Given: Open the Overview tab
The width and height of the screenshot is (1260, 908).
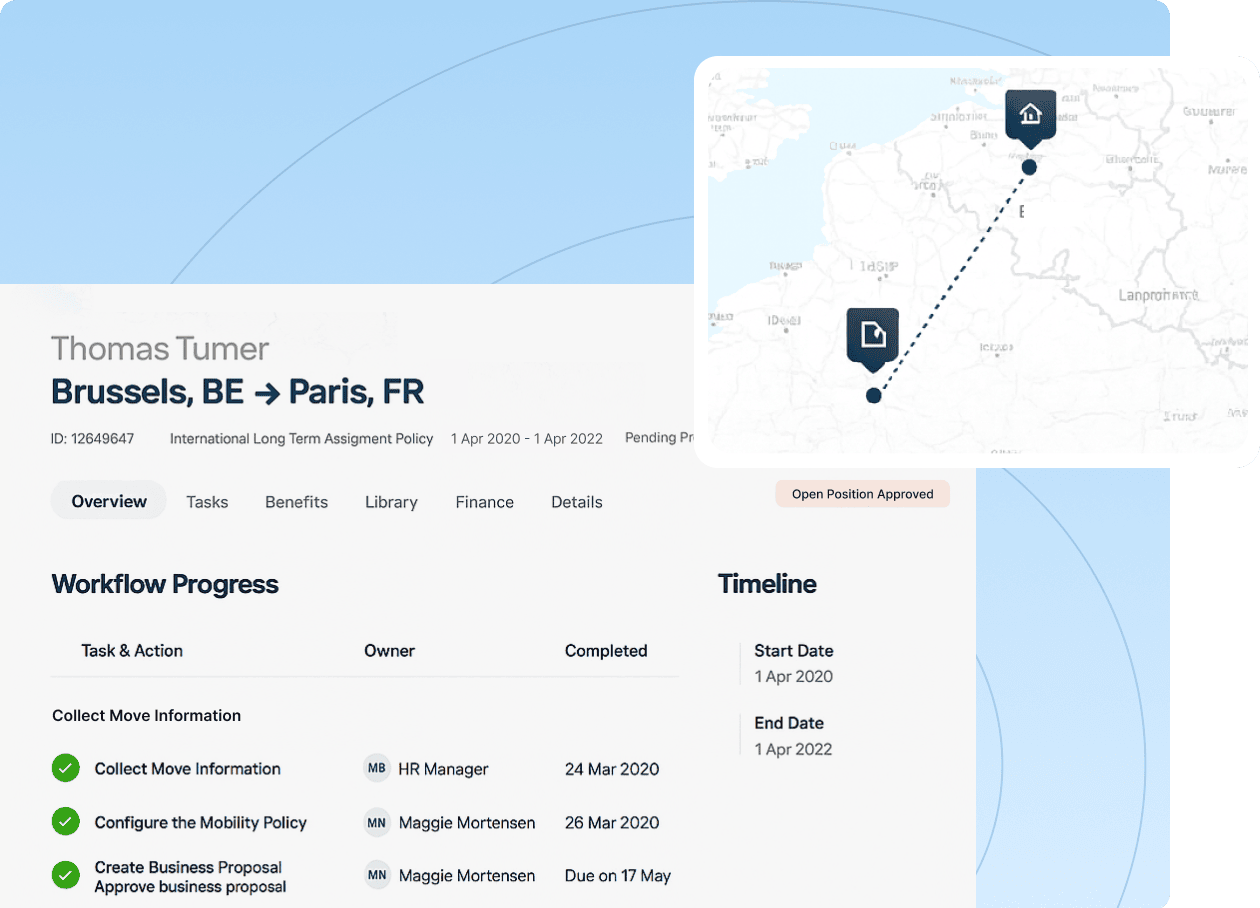Looking at the screenshot, I should point(109,502).
